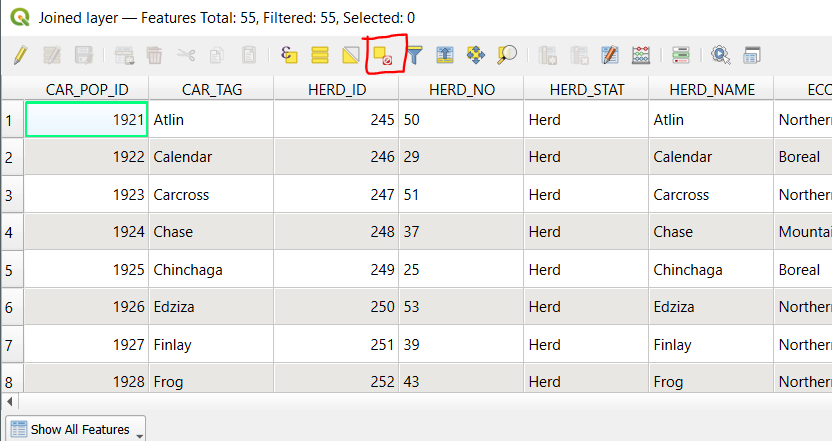
Task: Move selected rows to the top
Action: pyautogui.click(x=445, y=56)
